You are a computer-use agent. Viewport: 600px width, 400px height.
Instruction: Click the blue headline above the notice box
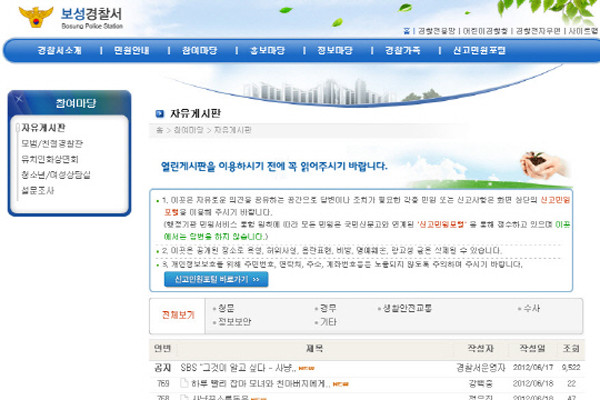[x=274, y=166]
